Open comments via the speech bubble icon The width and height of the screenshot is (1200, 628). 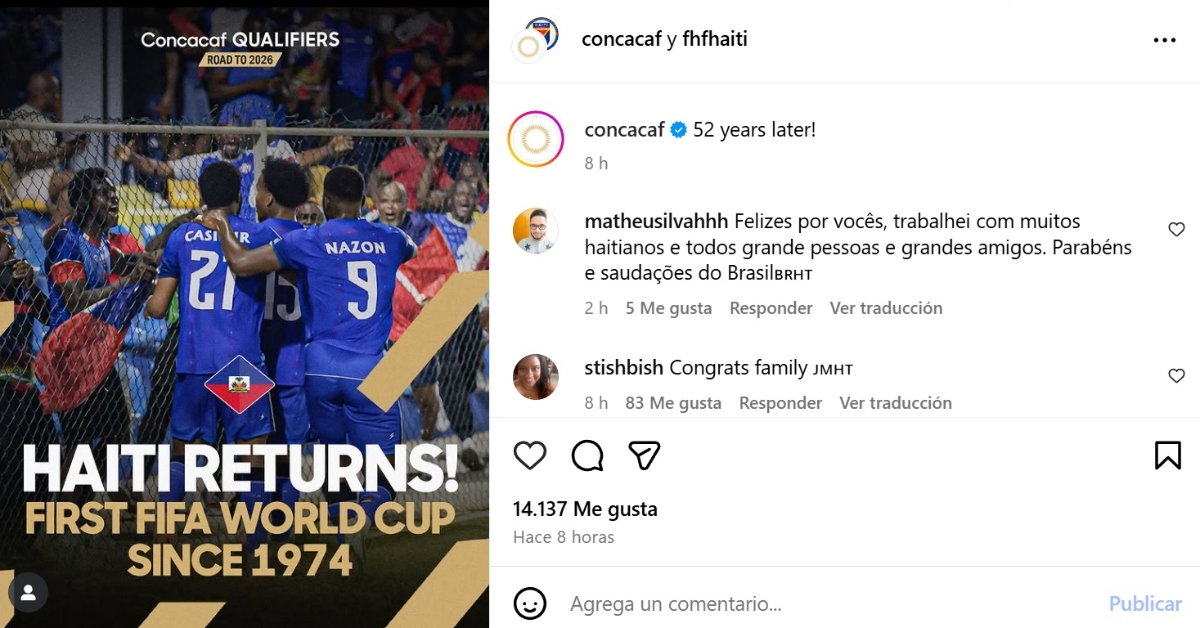pos(587,456)
